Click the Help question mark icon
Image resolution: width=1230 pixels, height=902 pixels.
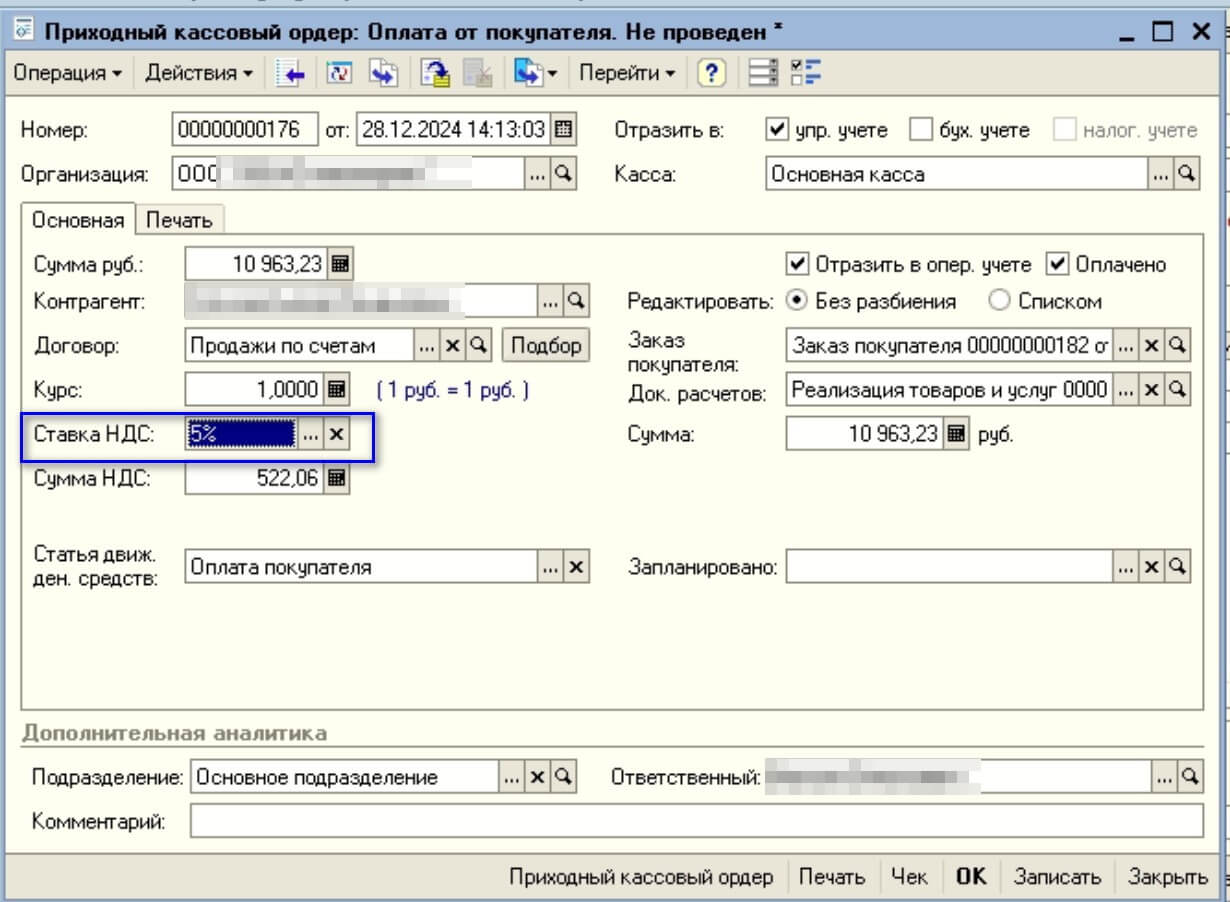click(x=711, y=73)
